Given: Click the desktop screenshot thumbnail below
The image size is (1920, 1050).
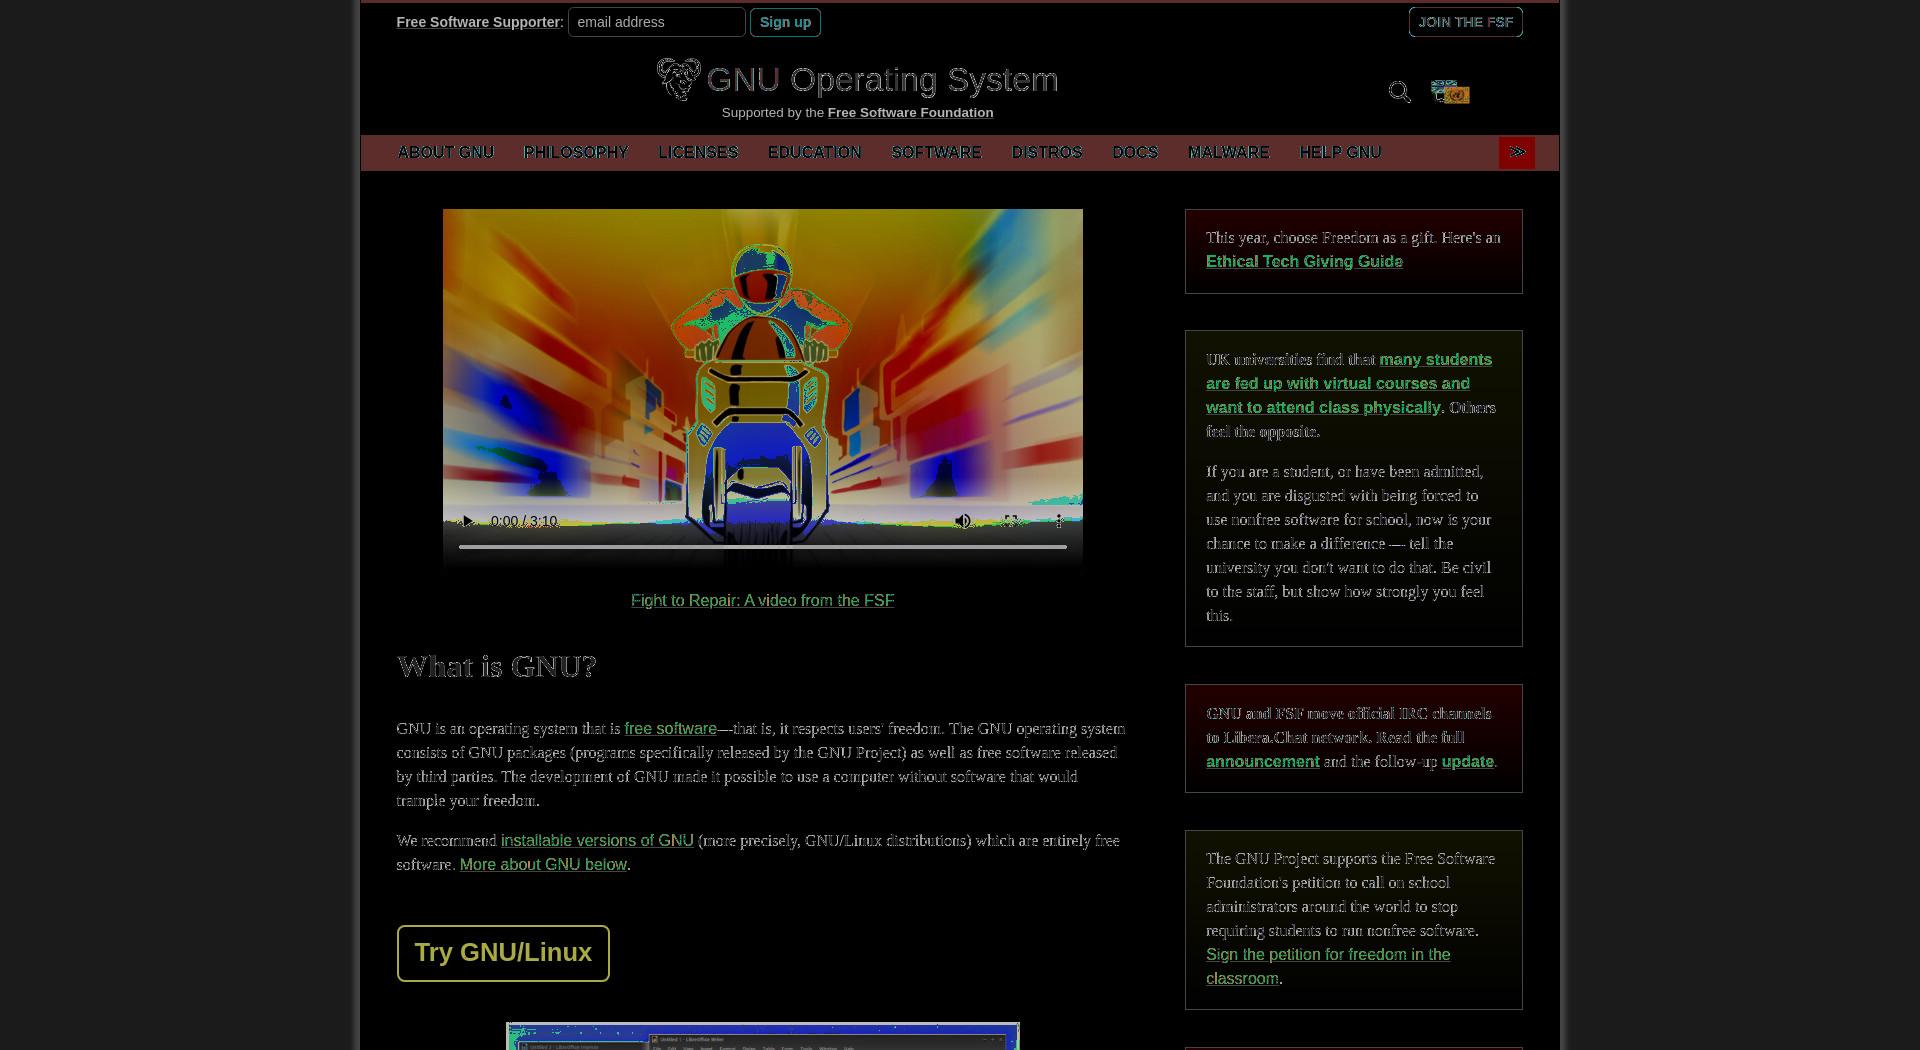Looking at the screenshot, I should [762, 1036].
